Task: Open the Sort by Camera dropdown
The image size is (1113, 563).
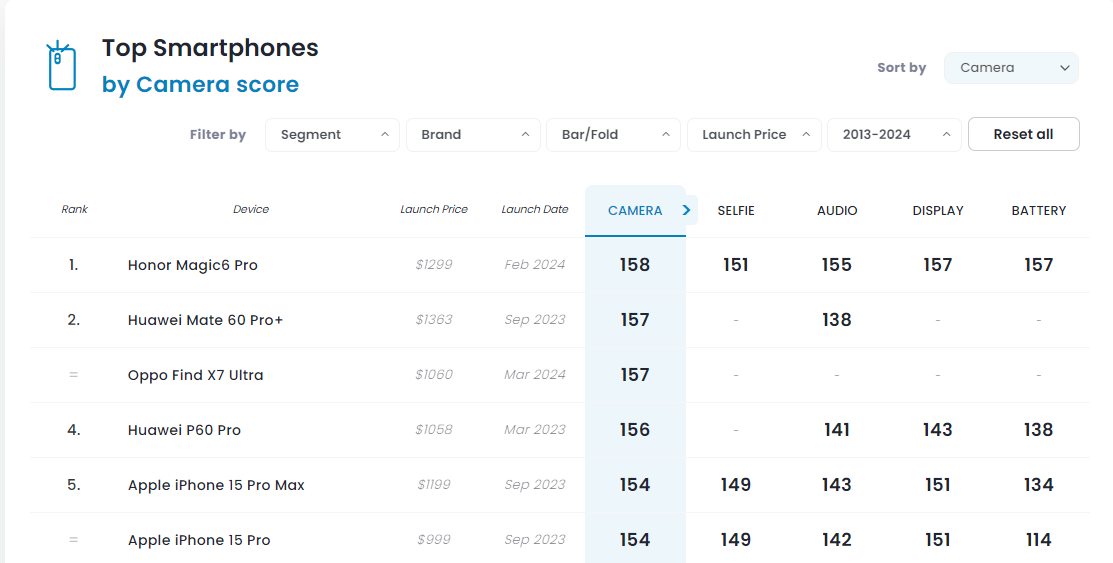Action: tap(1011, 67)
